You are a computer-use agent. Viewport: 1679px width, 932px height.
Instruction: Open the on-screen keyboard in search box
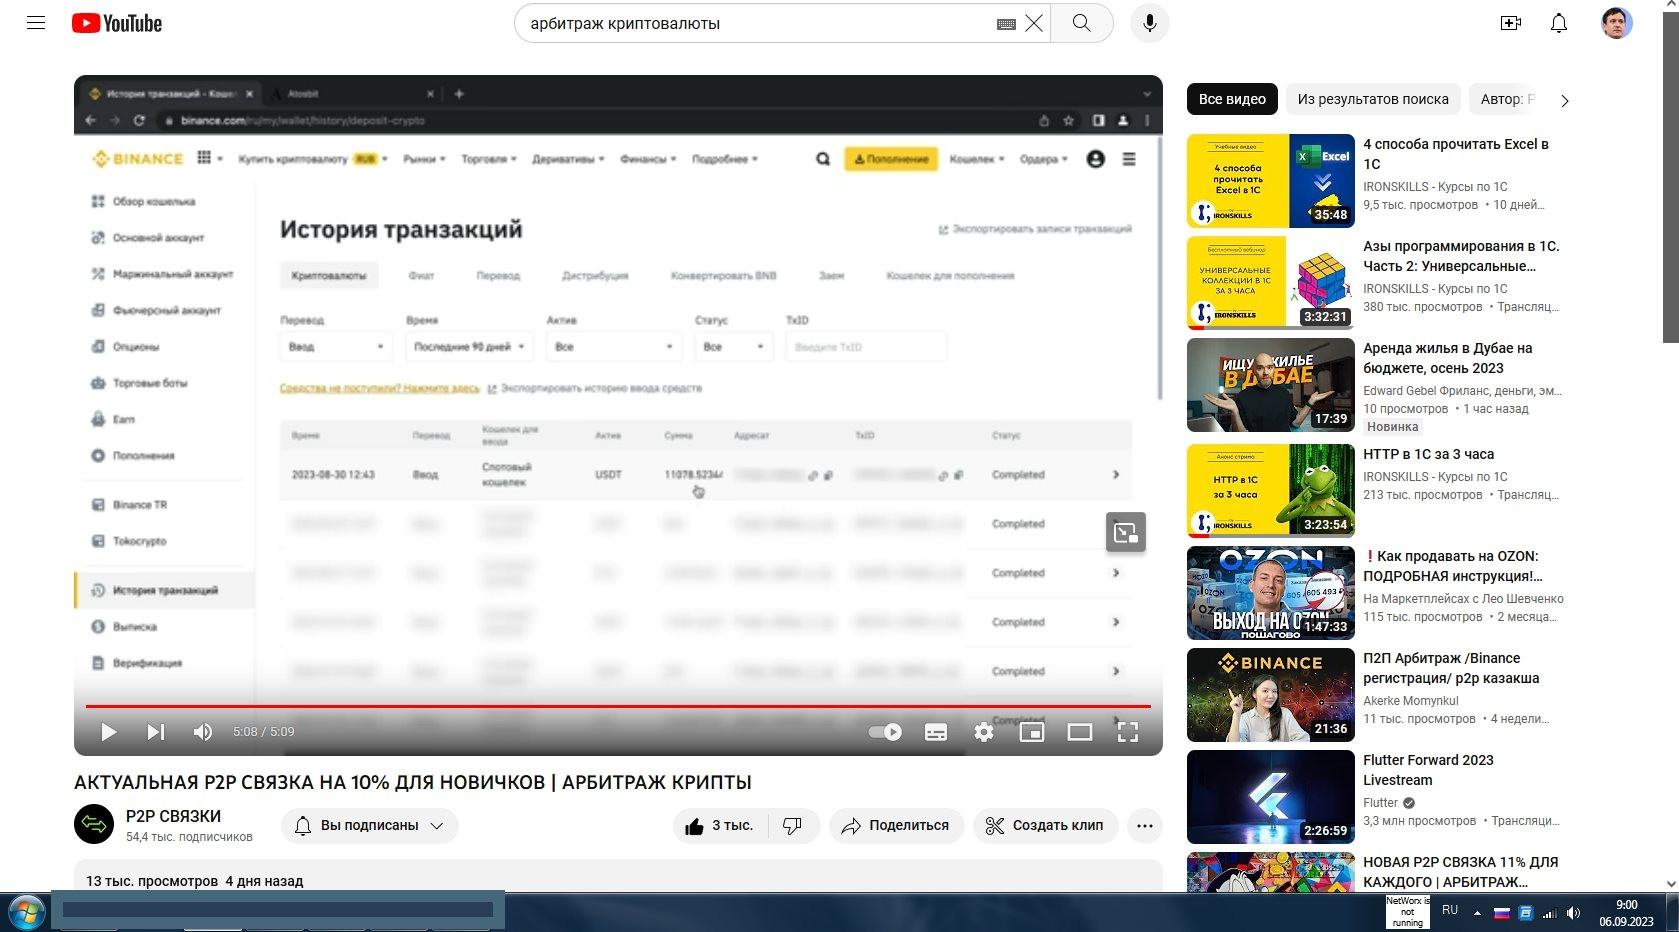click(x=1006, y=24)
